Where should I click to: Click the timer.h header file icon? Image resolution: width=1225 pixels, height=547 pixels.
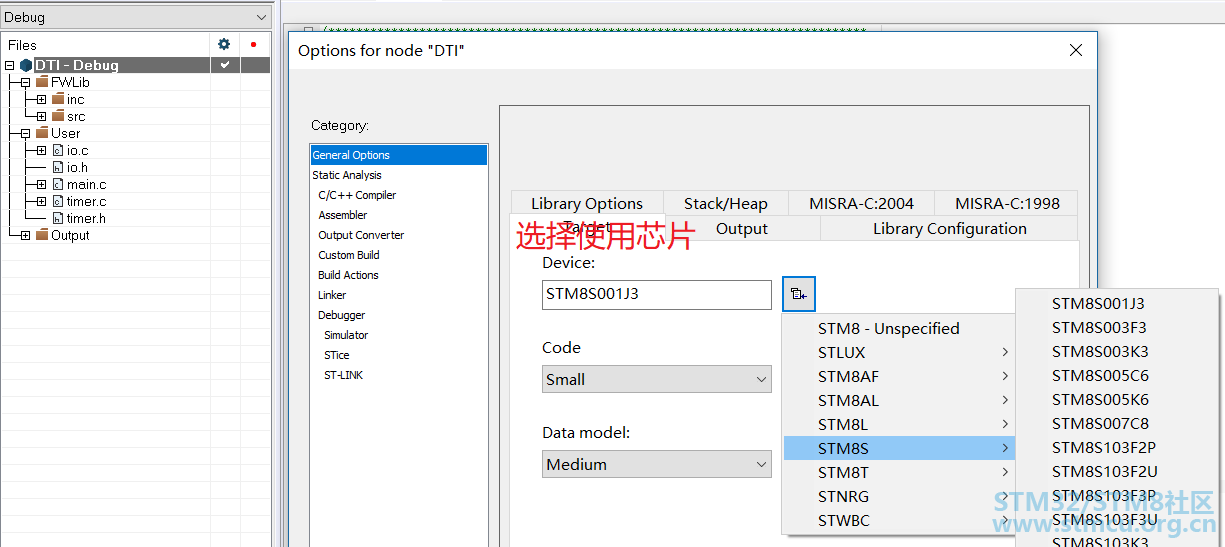point(58,218)
